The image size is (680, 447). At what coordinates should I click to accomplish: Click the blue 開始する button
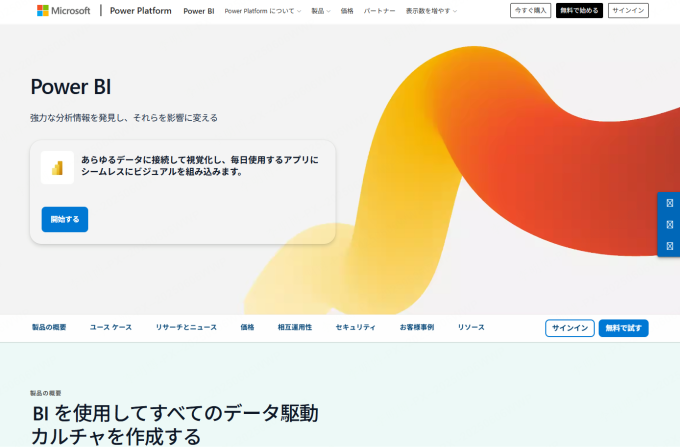[x=65, y=219]
